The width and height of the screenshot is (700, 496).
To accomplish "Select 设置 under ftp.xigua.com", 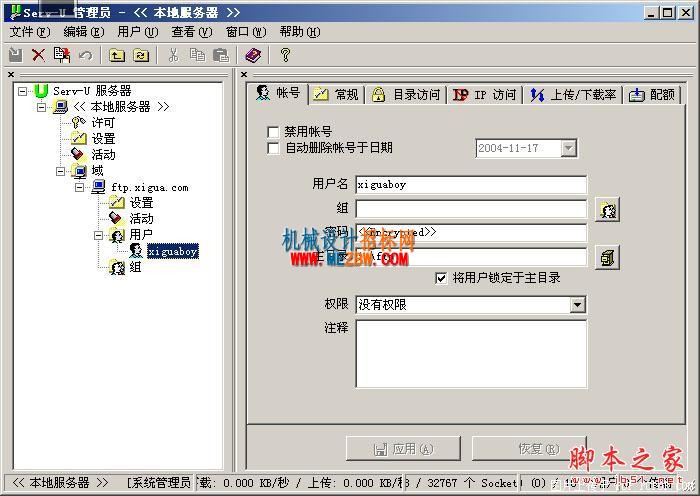I will point(142,203).
